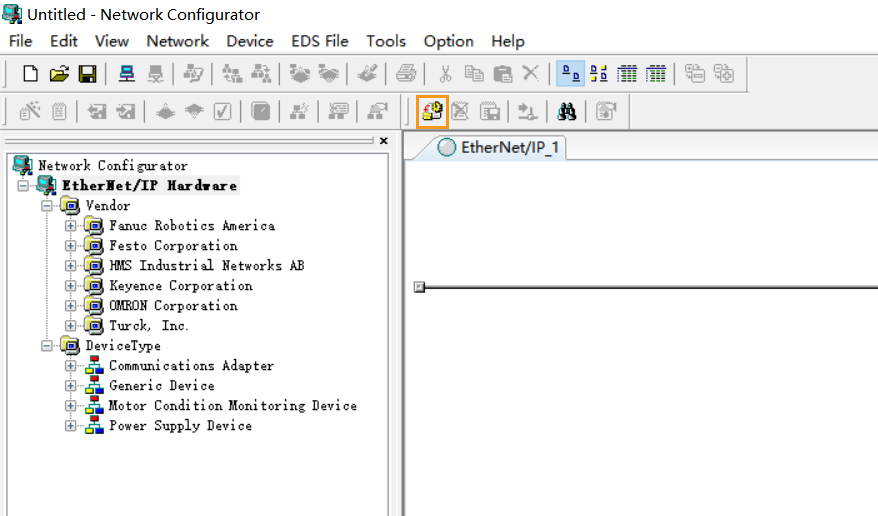
Task: Switch to the details view icon
Action: 656,73
